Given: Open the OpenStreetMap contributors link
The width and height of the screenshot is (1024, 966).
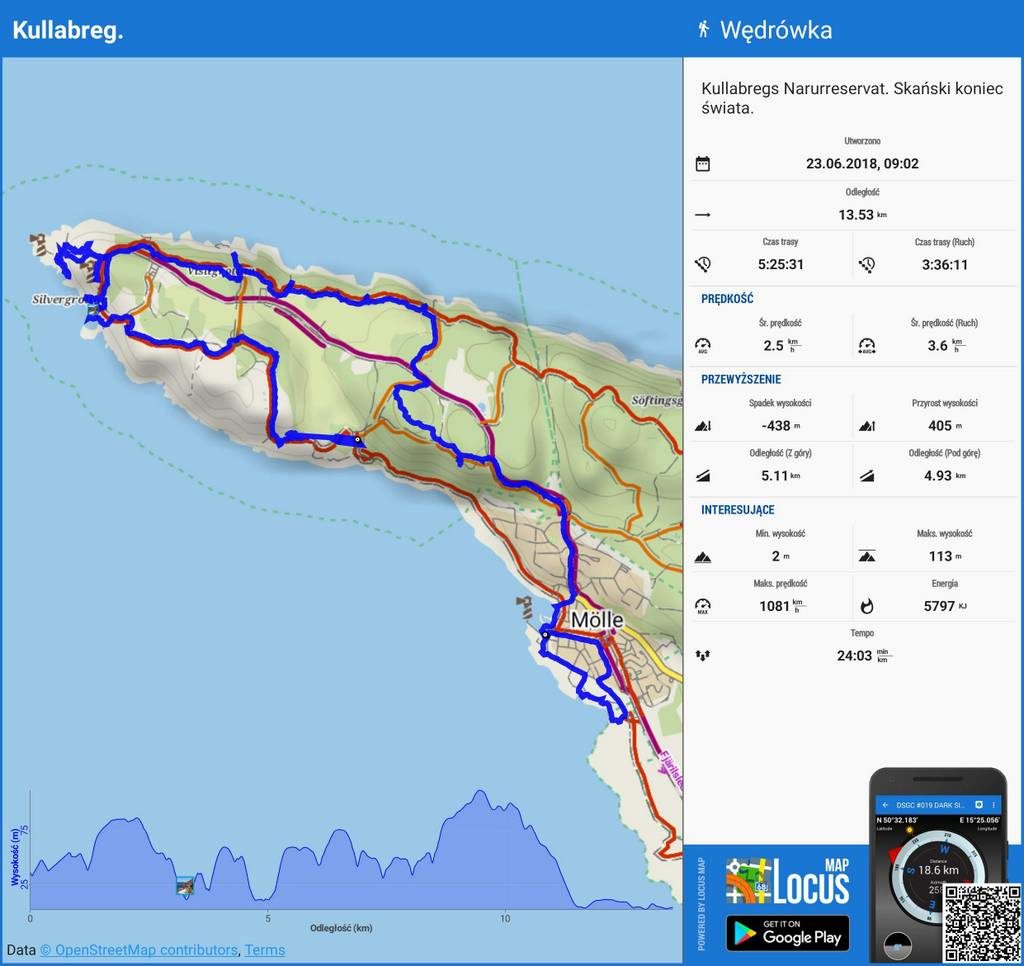Looking at the screenshot, I should [138, 950].
